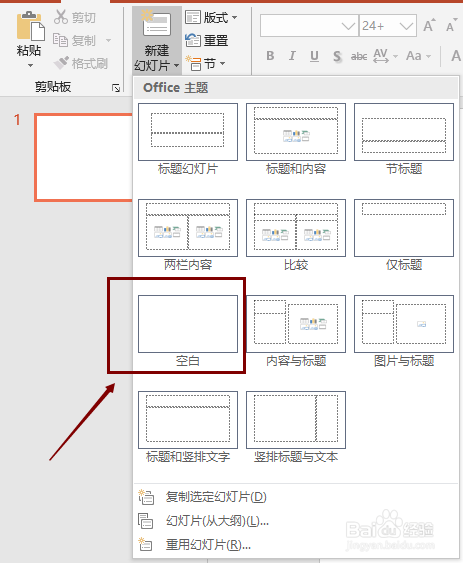Expand the Copy dropdown arrow
Image resolution: width=463 pixels, height=563 pixels.
(108, 40)
